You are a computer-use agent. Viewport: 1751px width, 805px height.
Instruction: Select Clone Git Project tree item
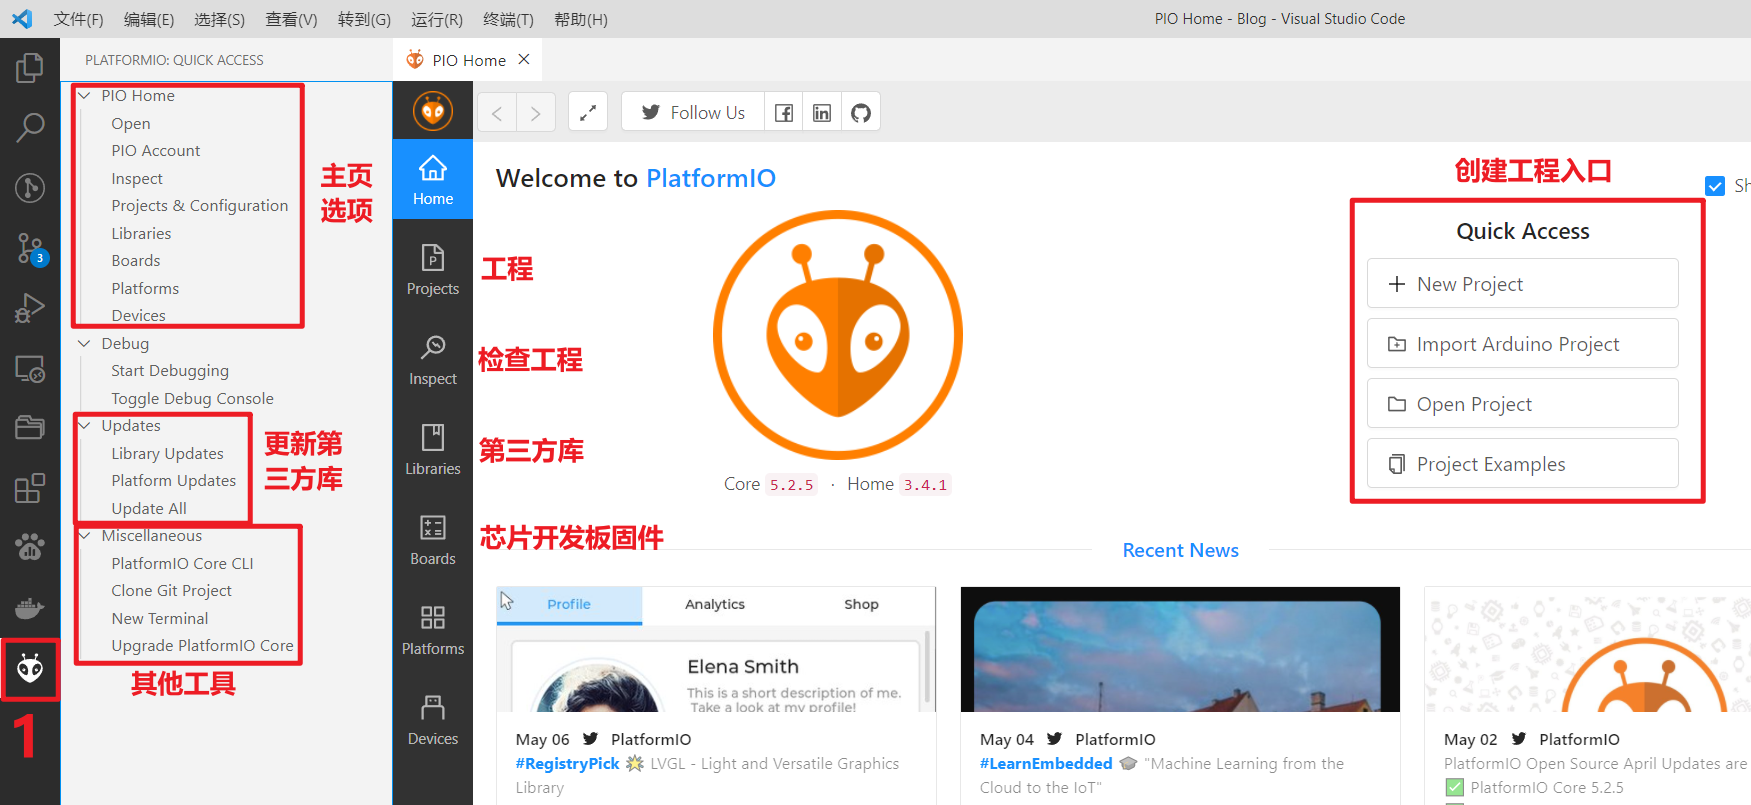coord(172,591)
